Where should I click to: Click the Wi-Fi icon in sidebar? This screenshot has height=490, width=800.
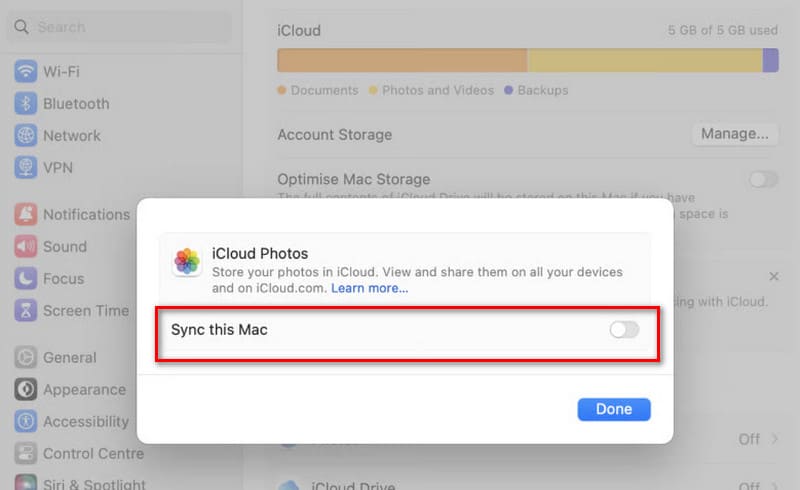click(x=26, y=72)
